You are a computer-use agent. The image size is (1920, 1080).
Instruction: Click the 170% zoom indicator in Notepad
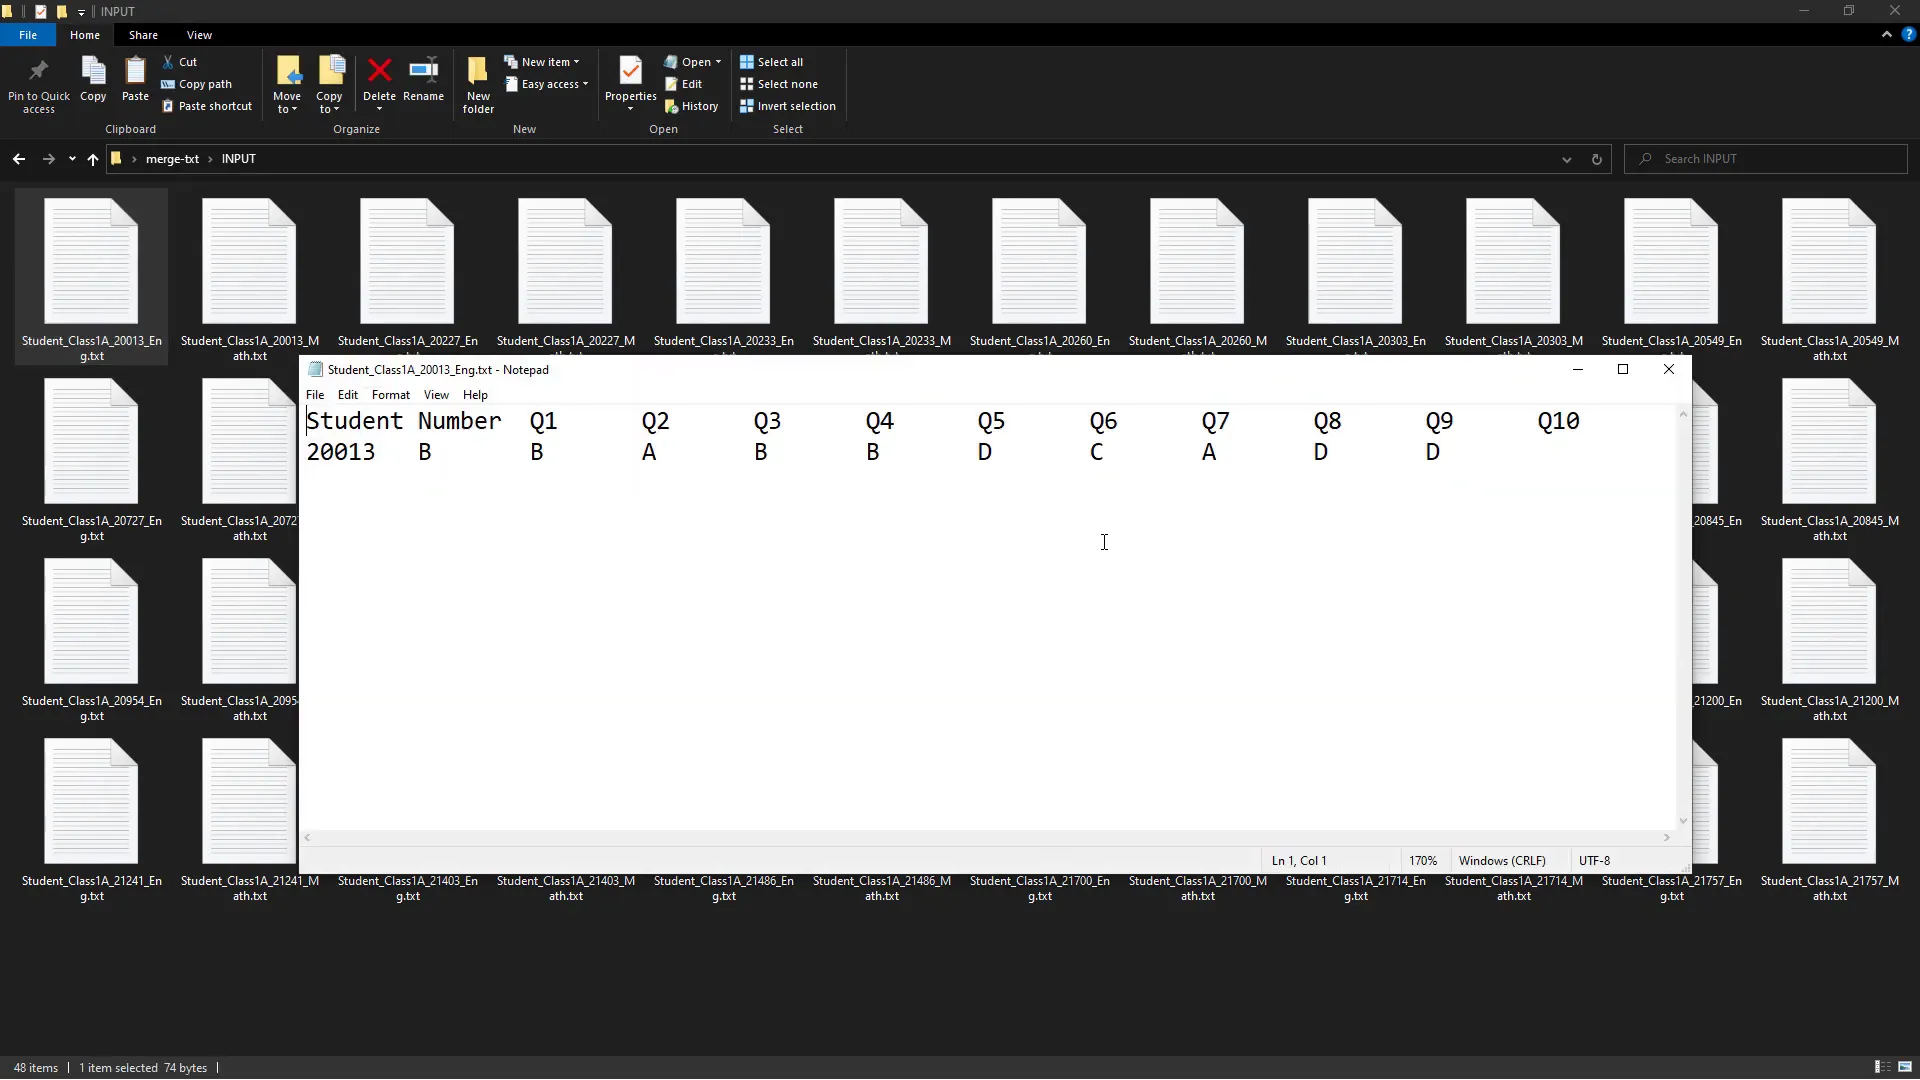point(1422,860)
